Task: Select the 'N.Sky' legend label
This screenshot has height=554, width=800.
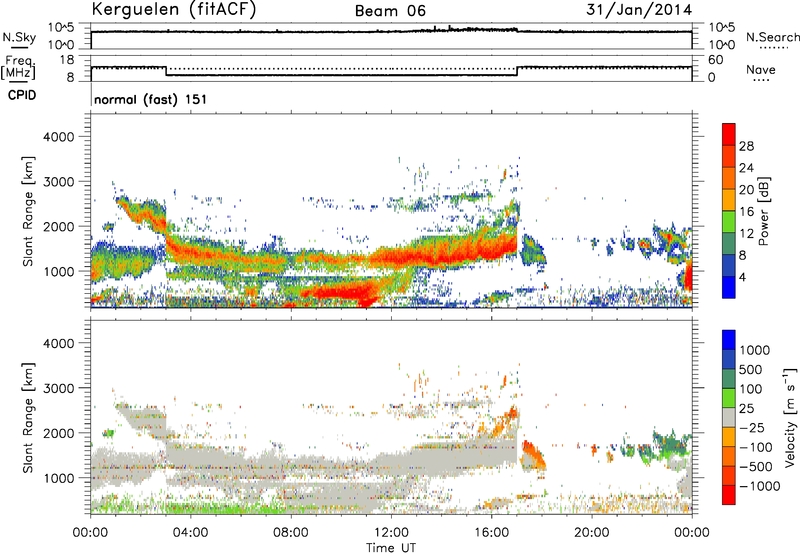Action: (x=19, y=37)
